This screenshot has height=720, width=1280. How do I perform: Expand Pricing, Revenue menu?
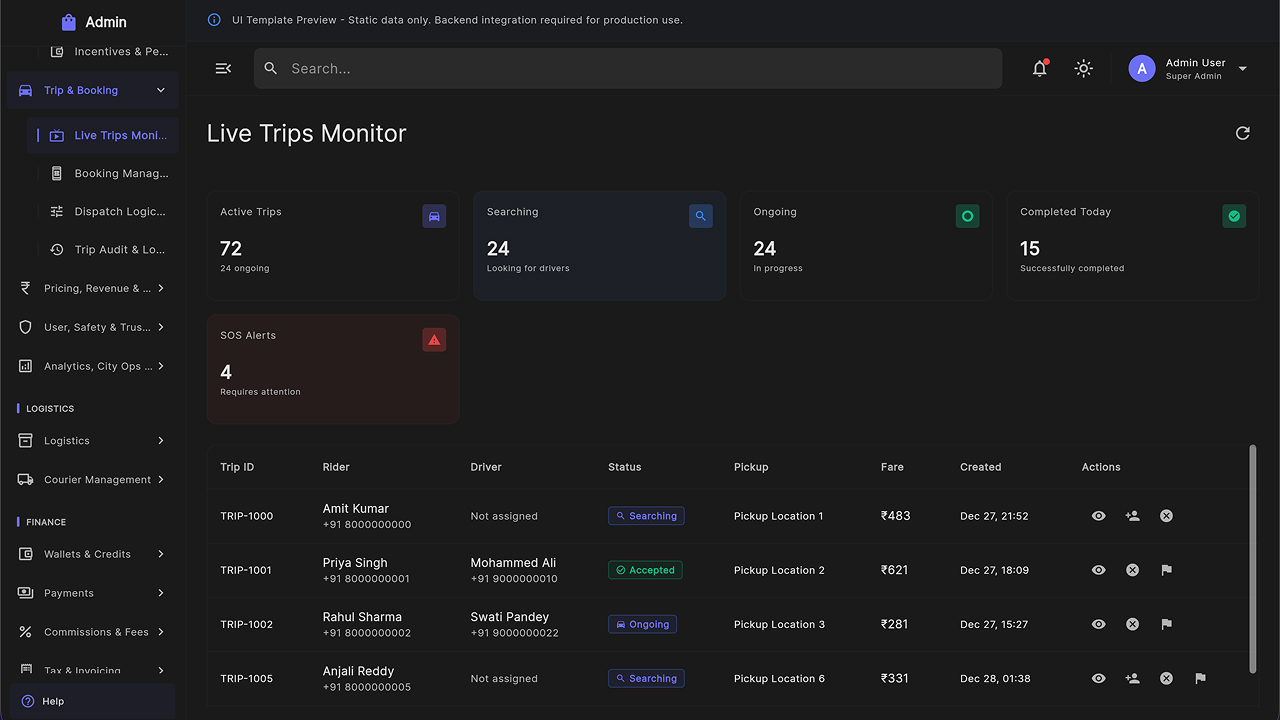tap(92, 288)
